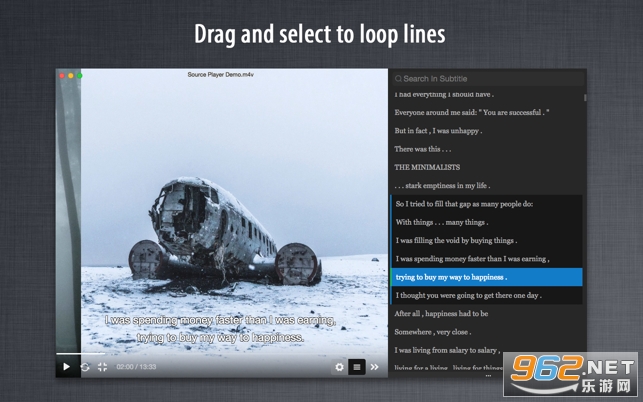643x402 pixels.
Task: Click subtitle 'With things . . . many things'
Action: tap(442, 222)
